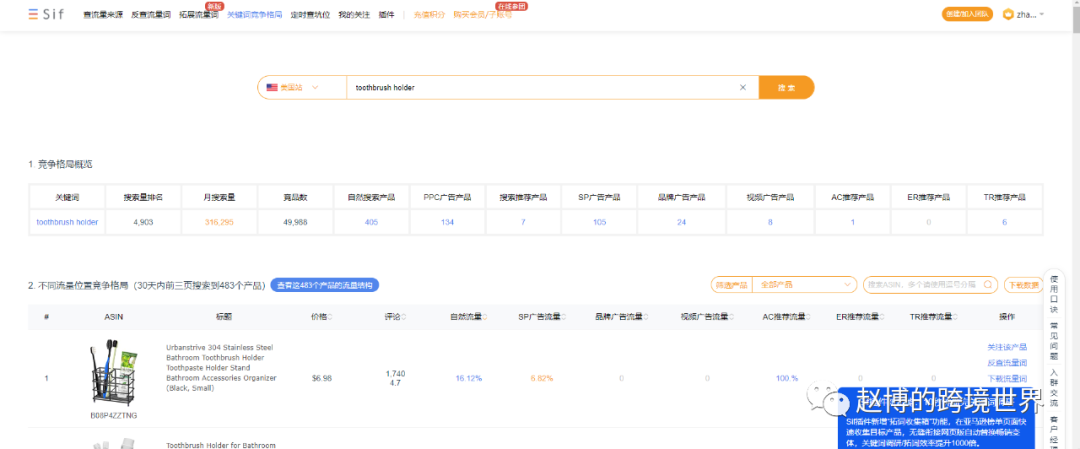1080x449 pixels.
Task: Click AC recommended traffic value 100.%
Action: [x=787, y=378]
